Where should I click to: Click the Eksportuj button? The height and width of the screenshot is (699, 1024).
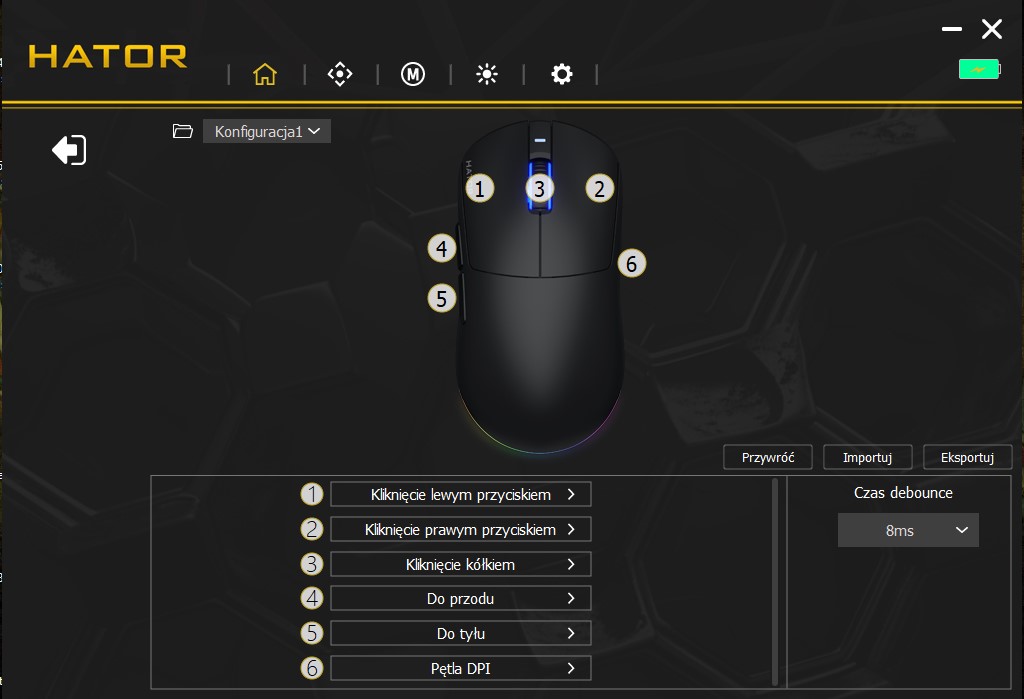click(967, 457)
